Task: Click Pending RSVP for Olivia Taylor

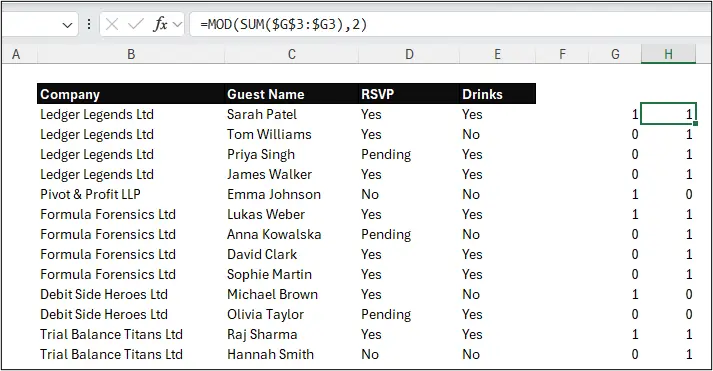Action: [409, 314]
